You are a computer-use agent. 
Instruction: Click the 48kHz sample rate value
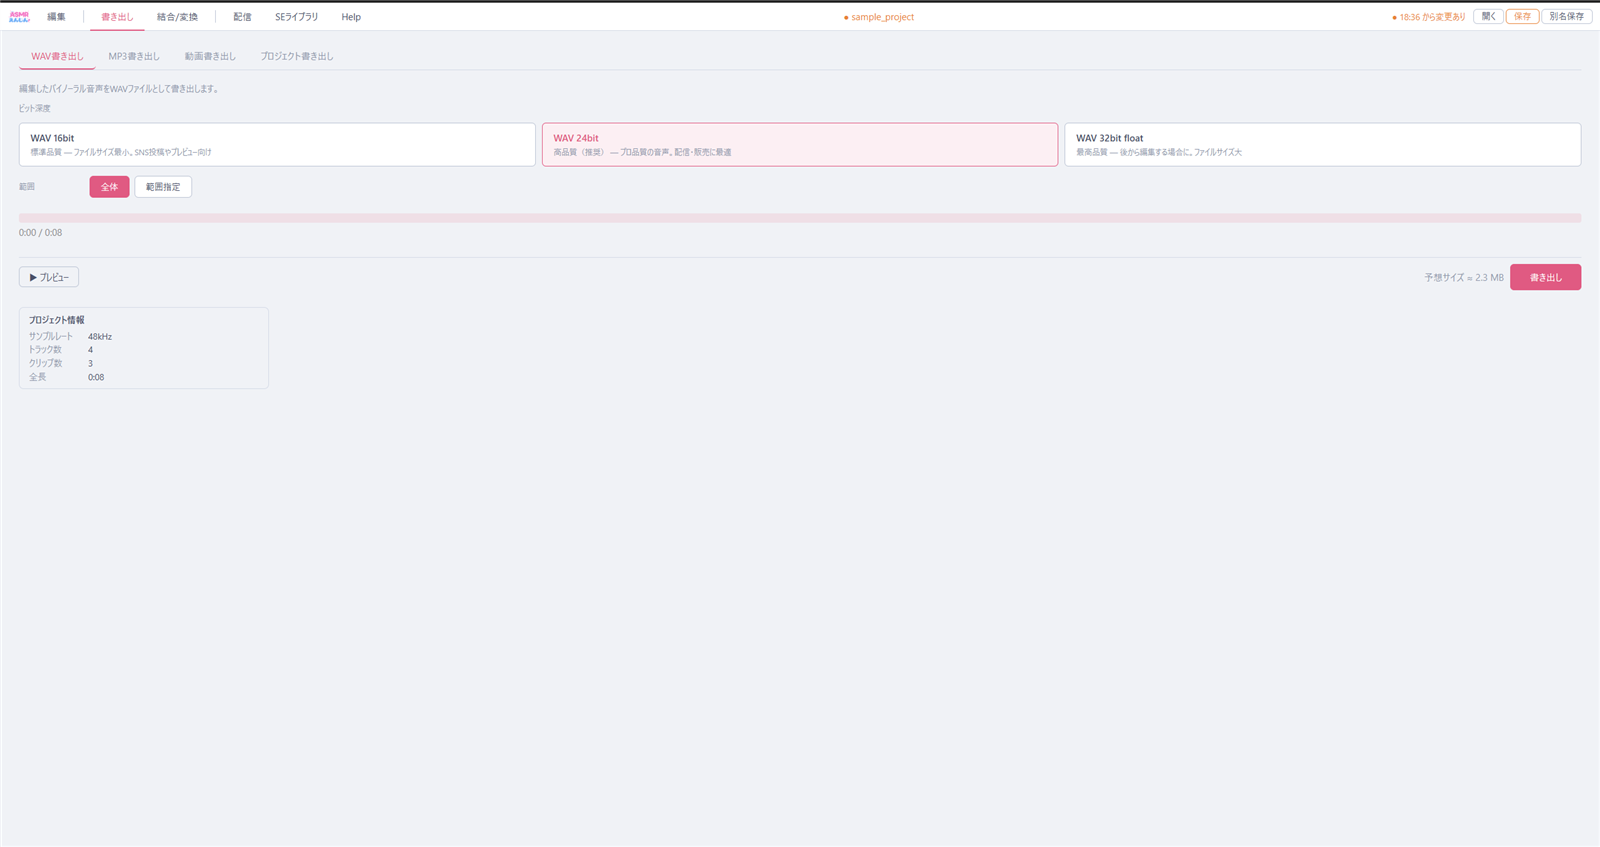click(x=100, y=337)
